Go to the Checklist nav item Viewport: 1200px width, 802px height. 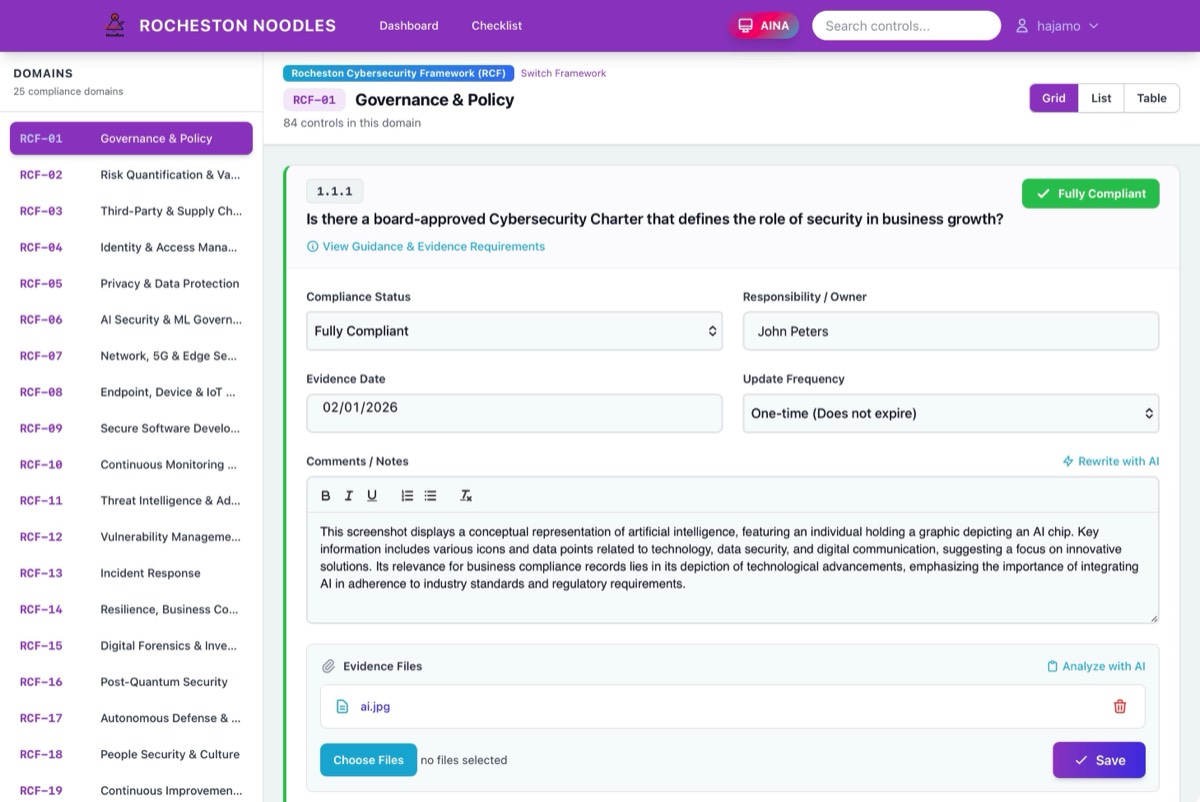click(496, 26)
